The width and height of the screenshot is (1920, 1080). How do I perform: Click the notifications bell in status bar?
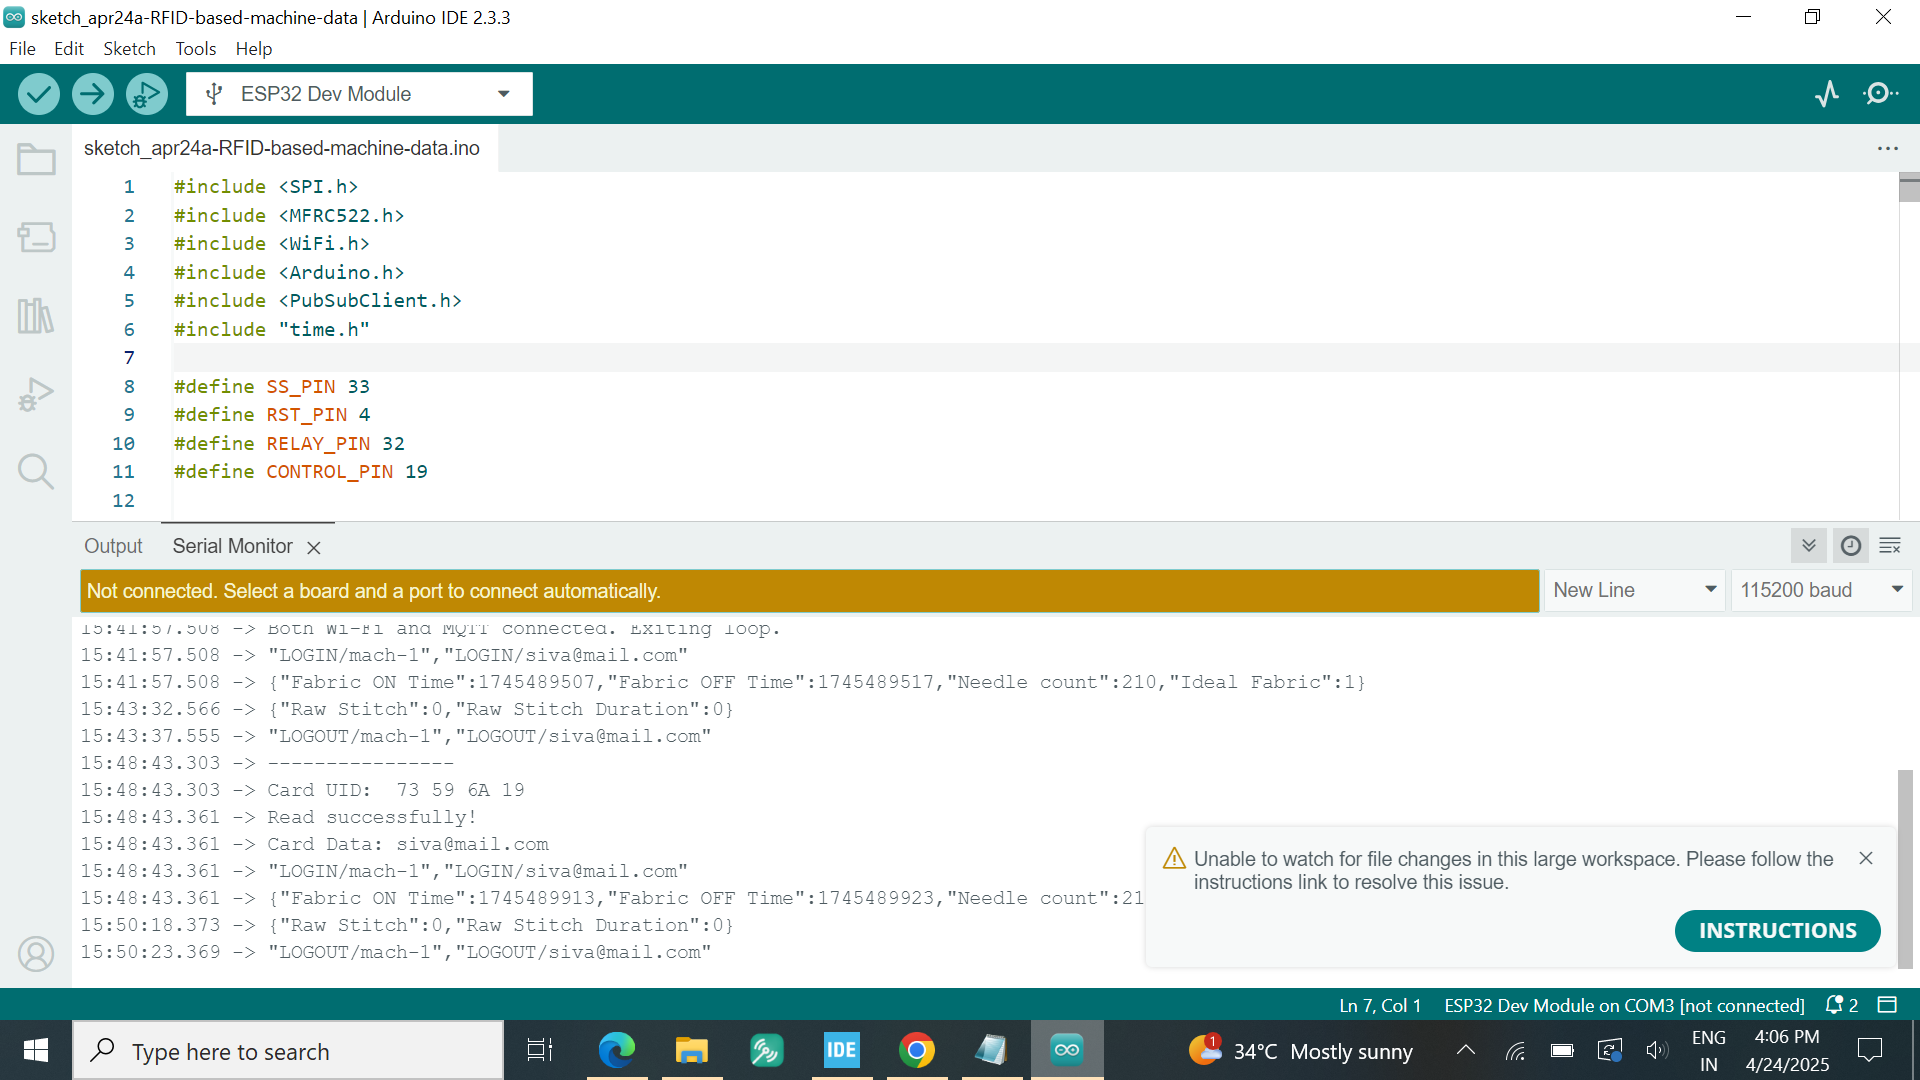pos(1841,1005)
